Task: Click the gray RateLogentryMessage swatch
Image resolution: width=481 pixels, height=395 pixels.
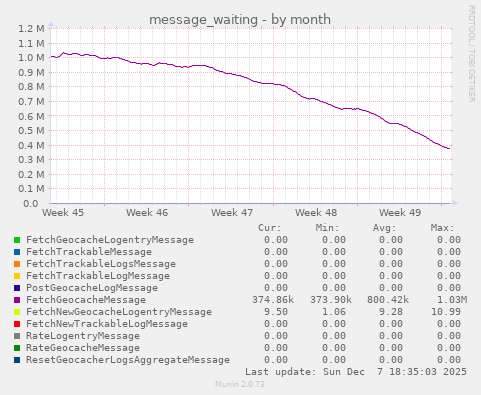Action: [17, 336]
